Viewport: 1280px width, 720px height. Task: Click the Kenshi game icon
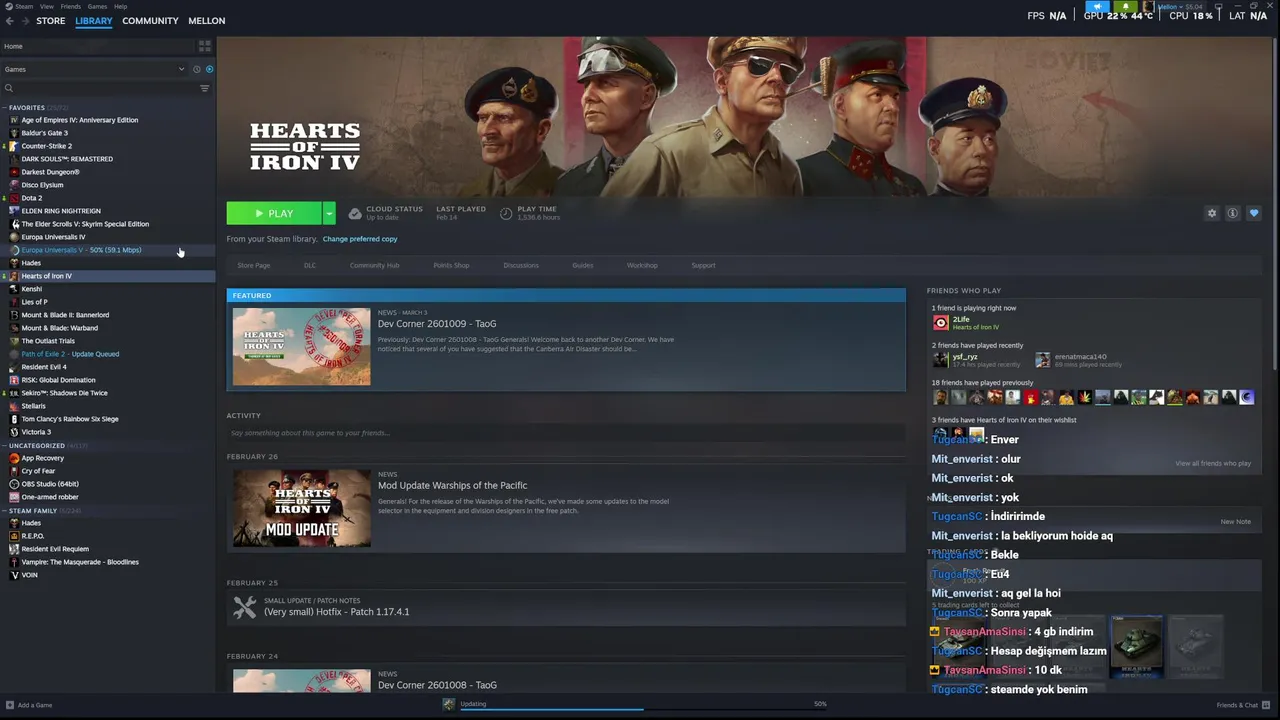click(x=14, y=289)
